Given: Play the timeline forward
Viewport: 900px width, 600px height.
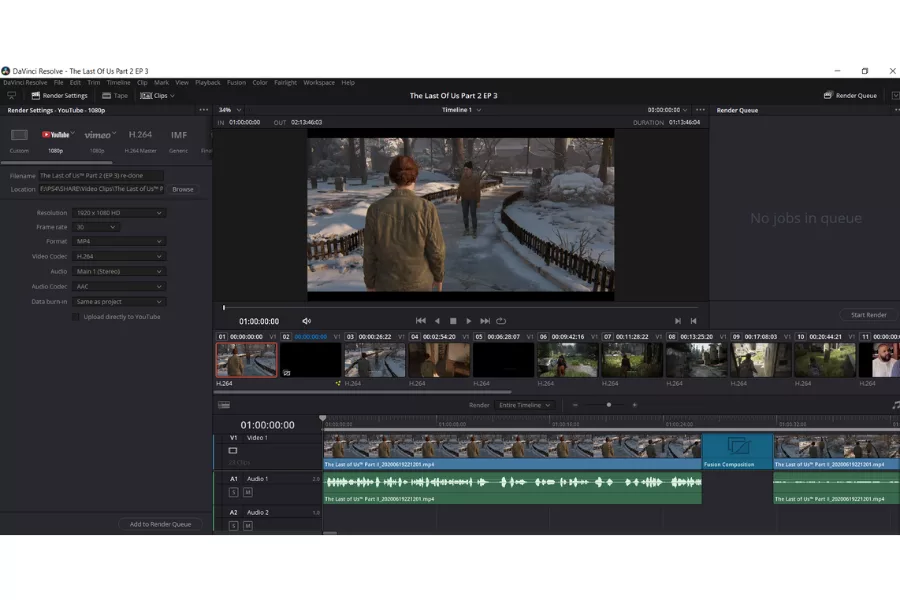Looking at the screenshot, I should tap(468, 321).
